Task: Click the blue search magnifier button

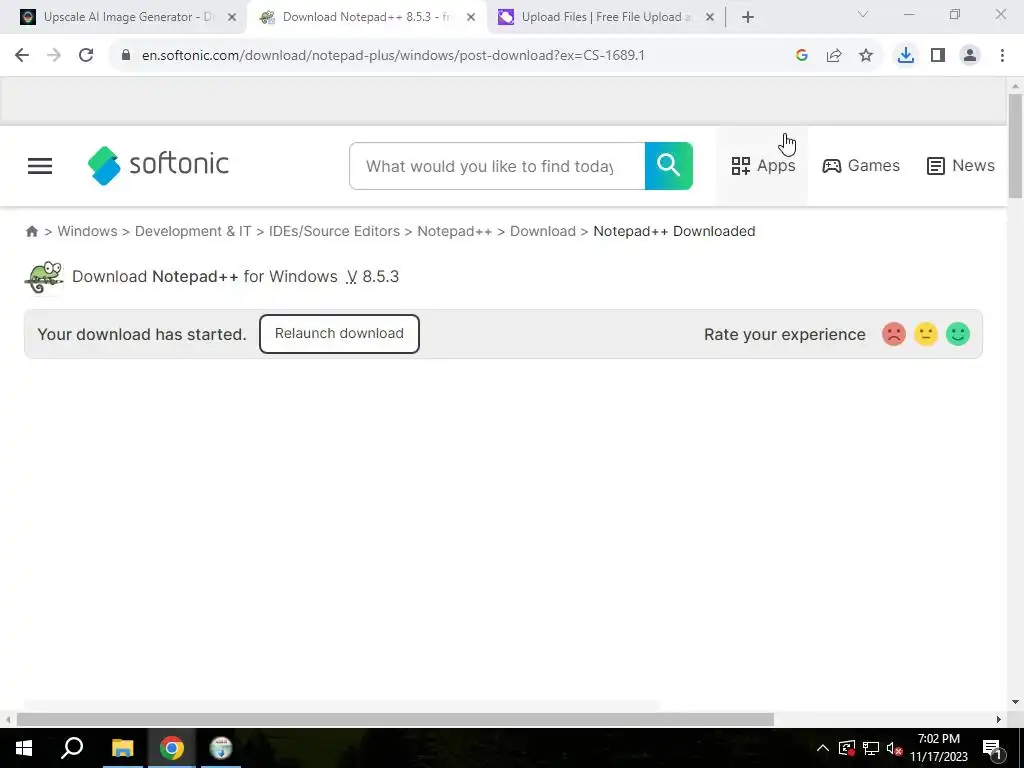Action: (669, 166)
